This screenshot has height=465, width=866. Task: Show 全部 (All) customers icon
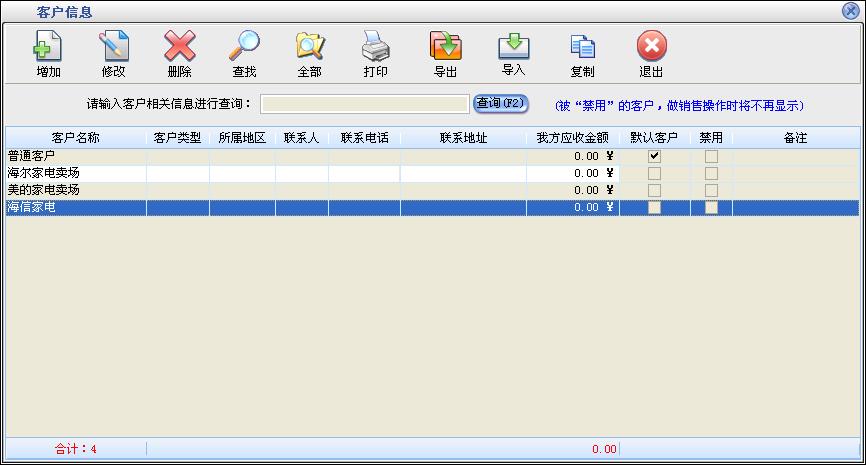[x=309, y=47]
